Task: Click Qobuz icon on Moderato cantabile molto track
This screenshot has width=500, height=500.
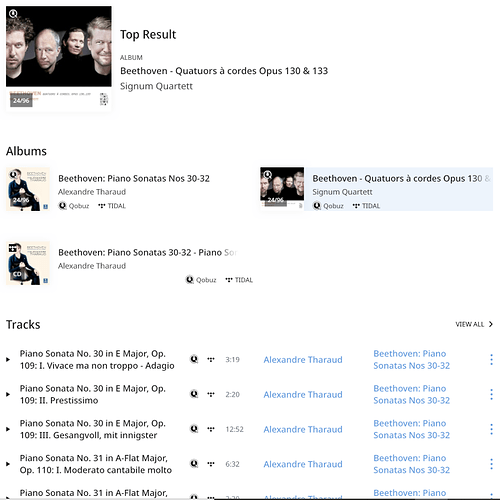Action: tap(194, 464)
